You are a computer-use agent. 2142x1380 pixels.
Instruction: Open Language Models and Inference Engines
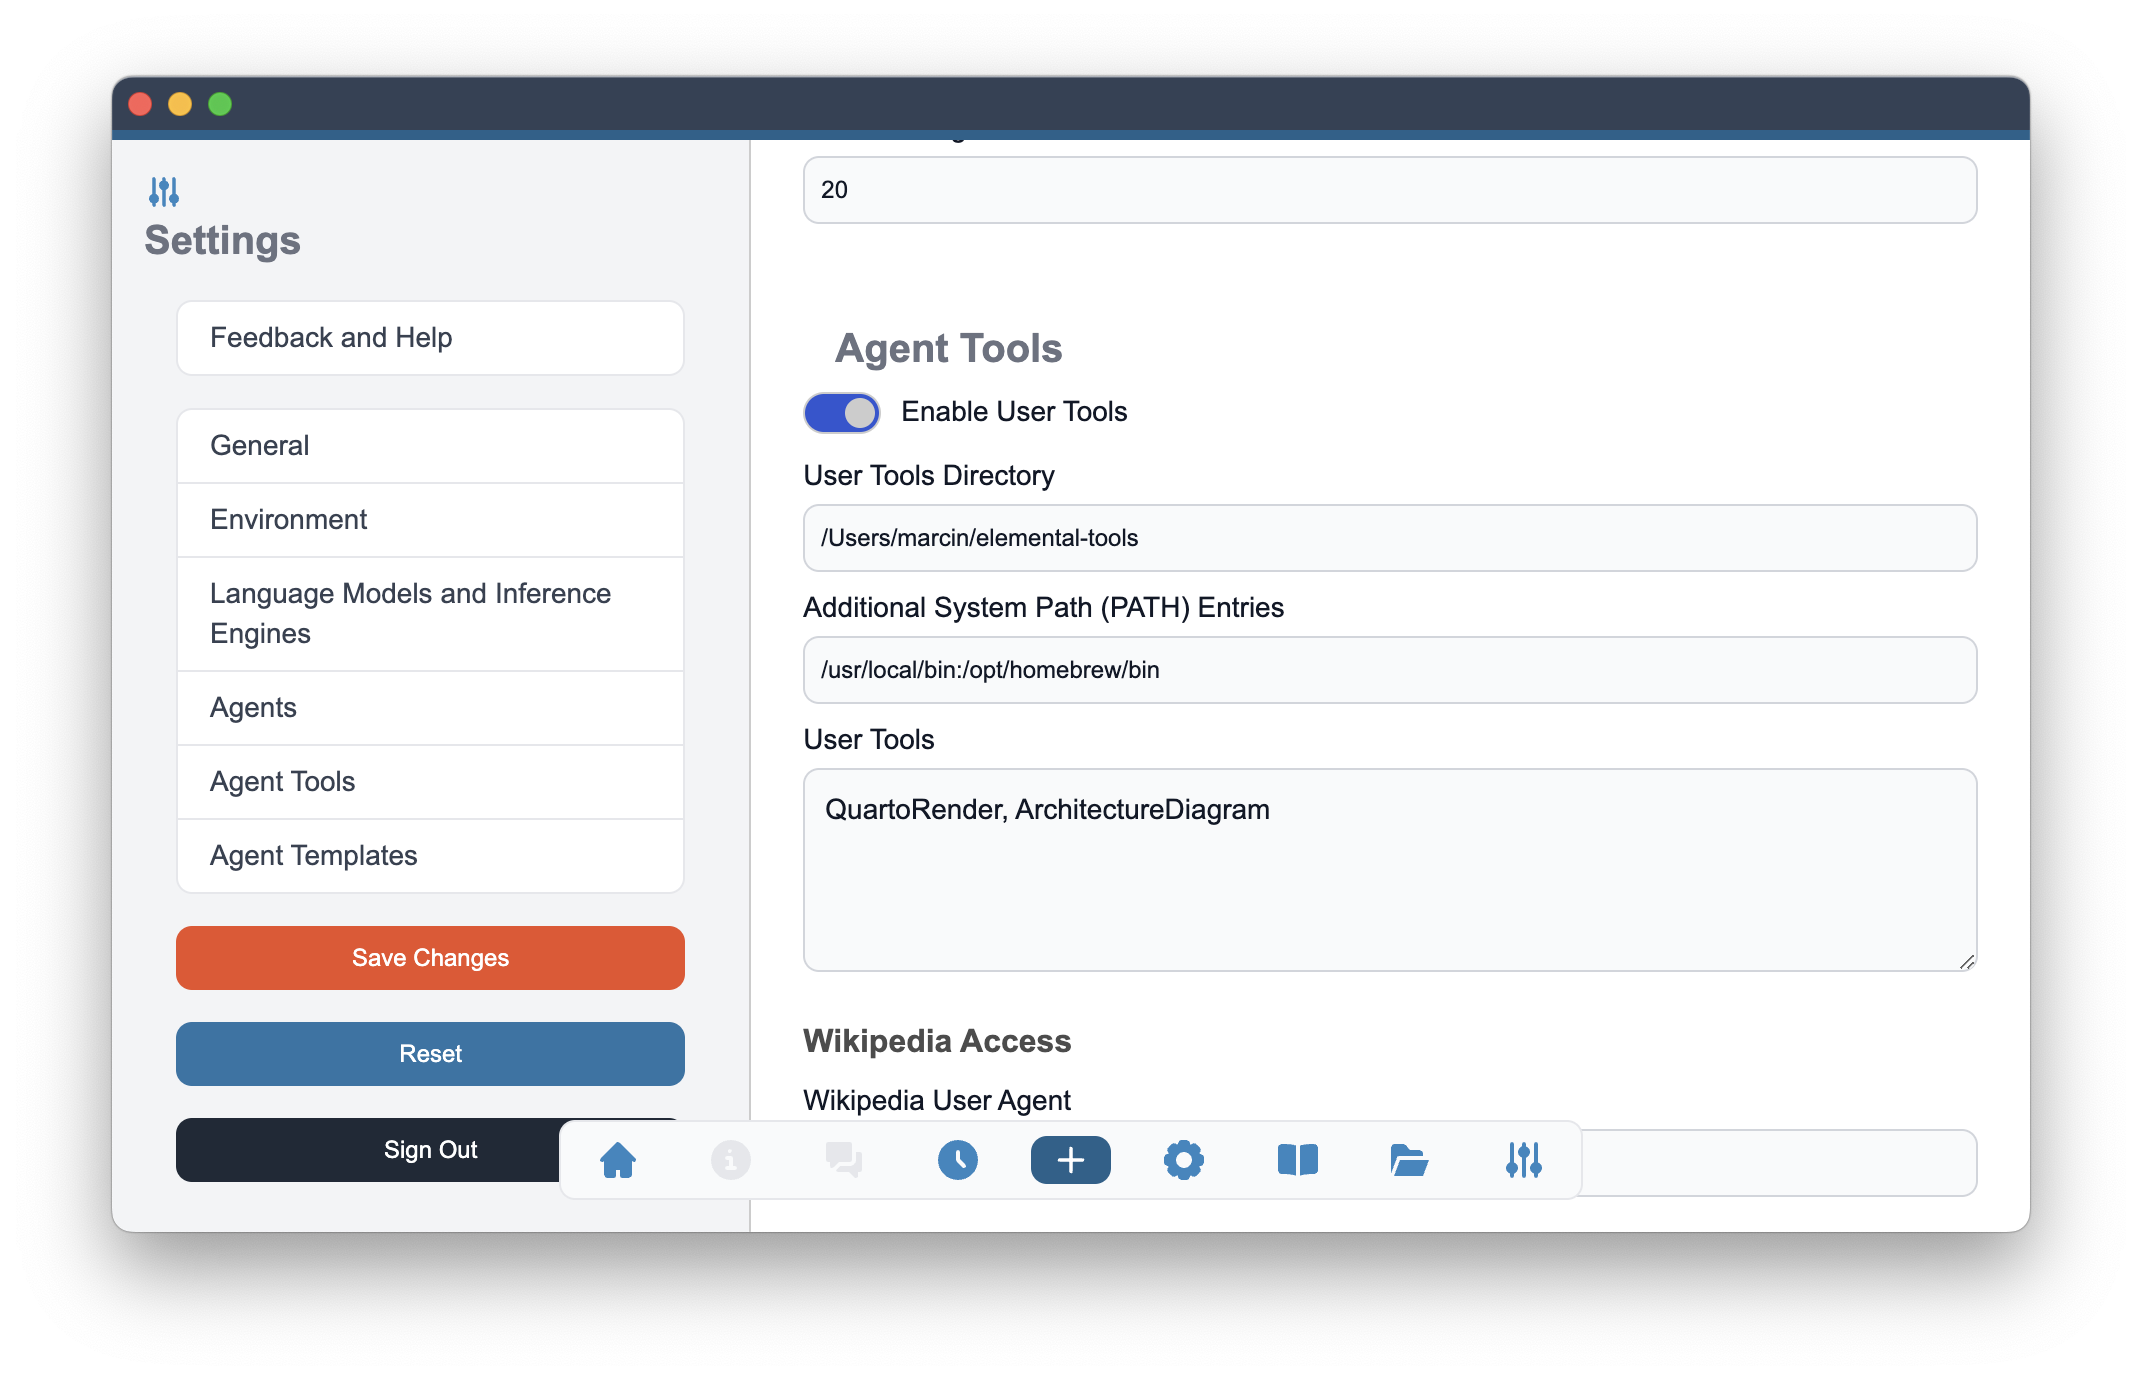click(x=430, y=614)
